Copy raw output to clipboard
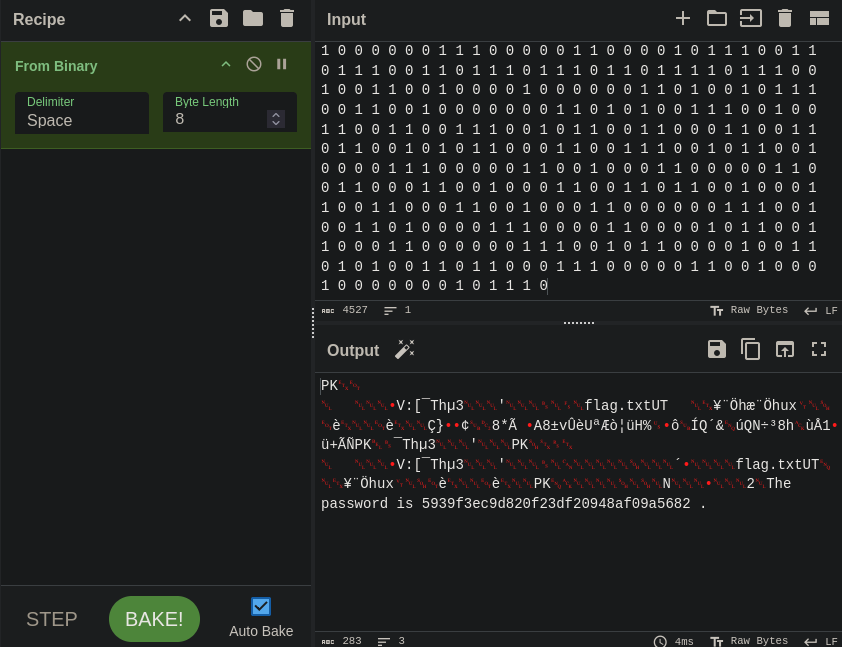Viewport: 842px width, 647px height. click(x=751, y=349)
